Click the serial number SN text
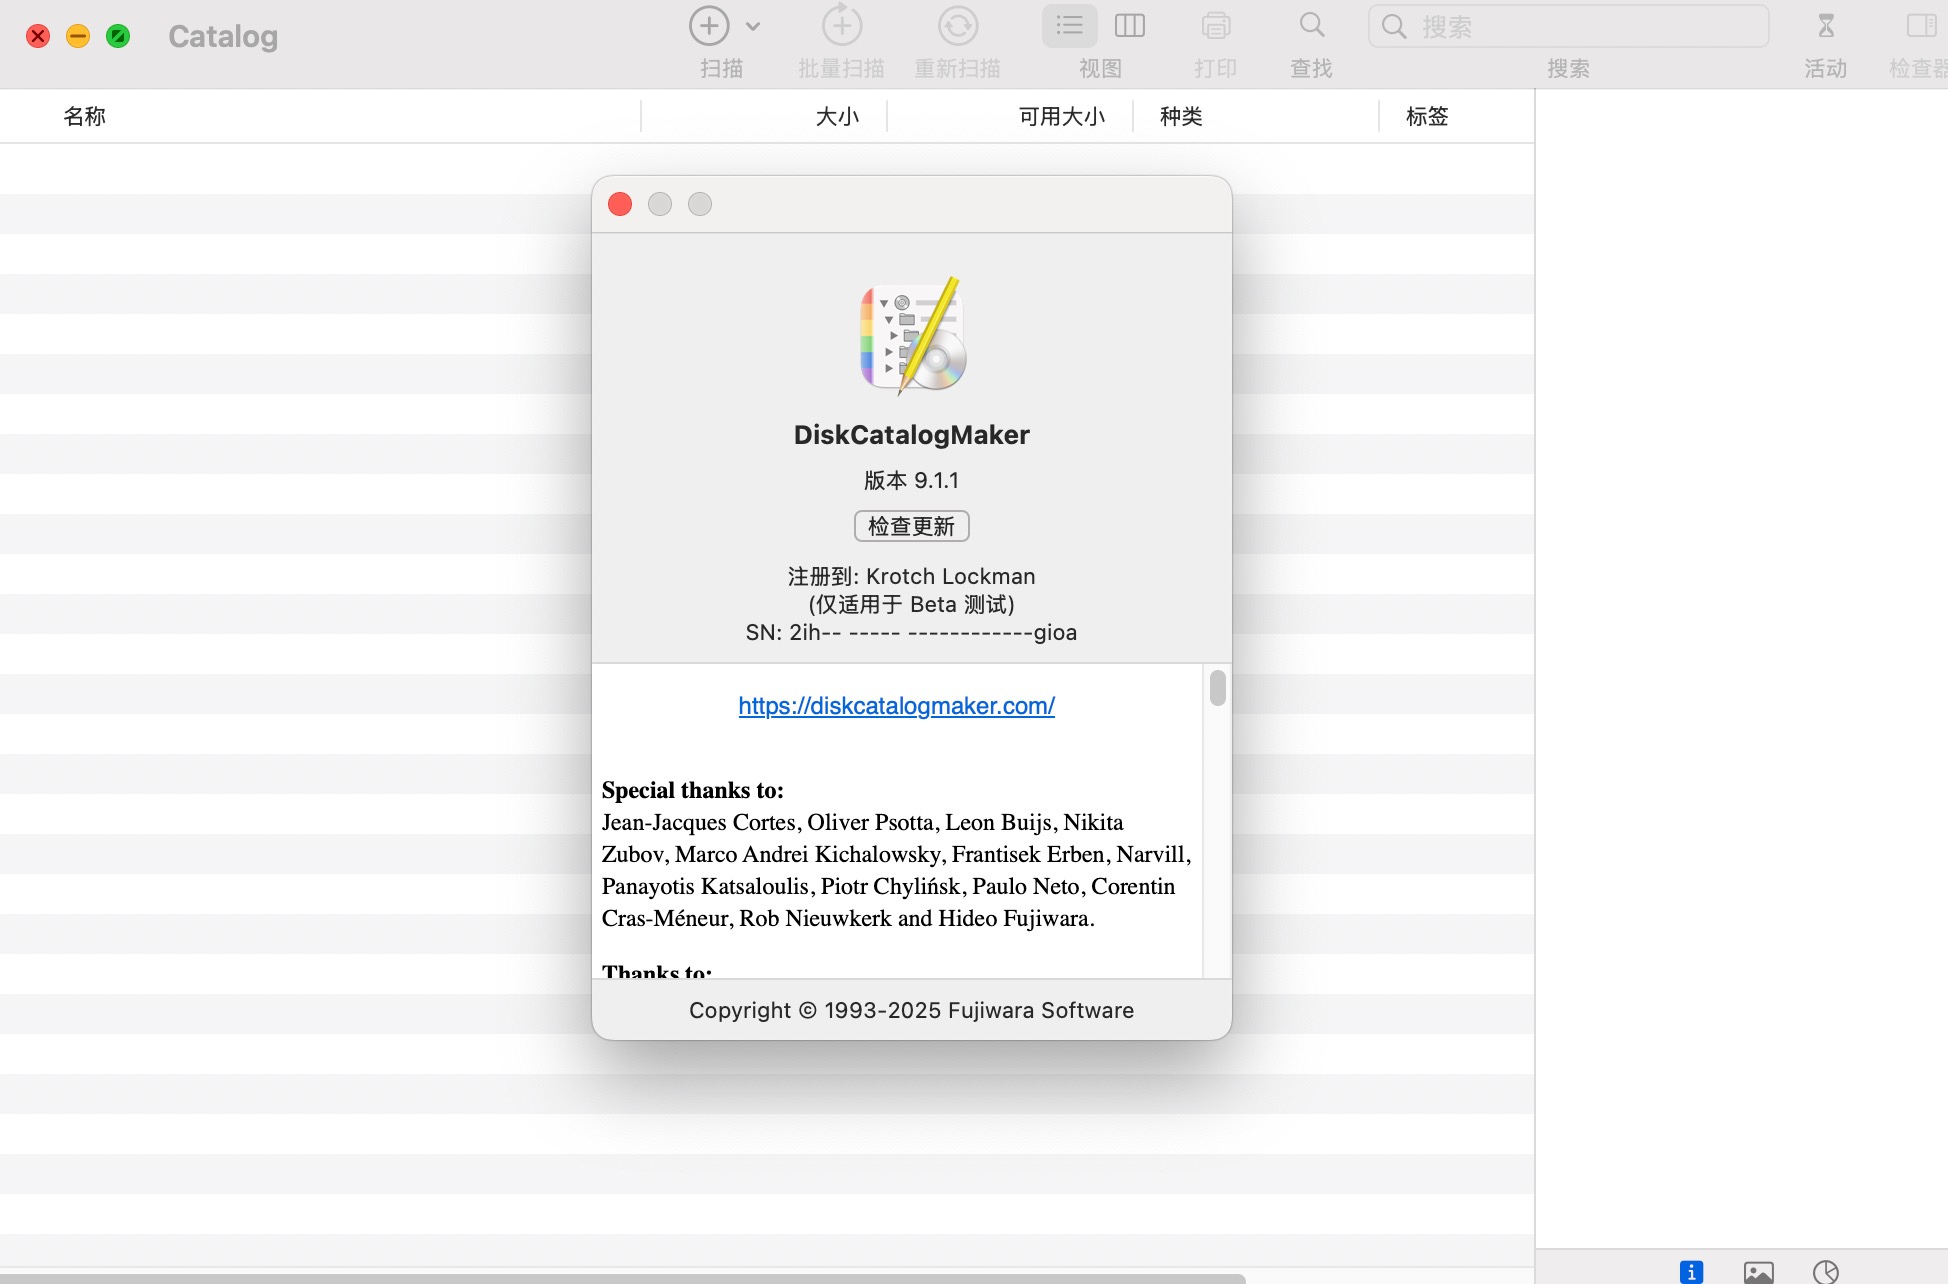Screen dimensions: 1948x1284 coord(911,633)
